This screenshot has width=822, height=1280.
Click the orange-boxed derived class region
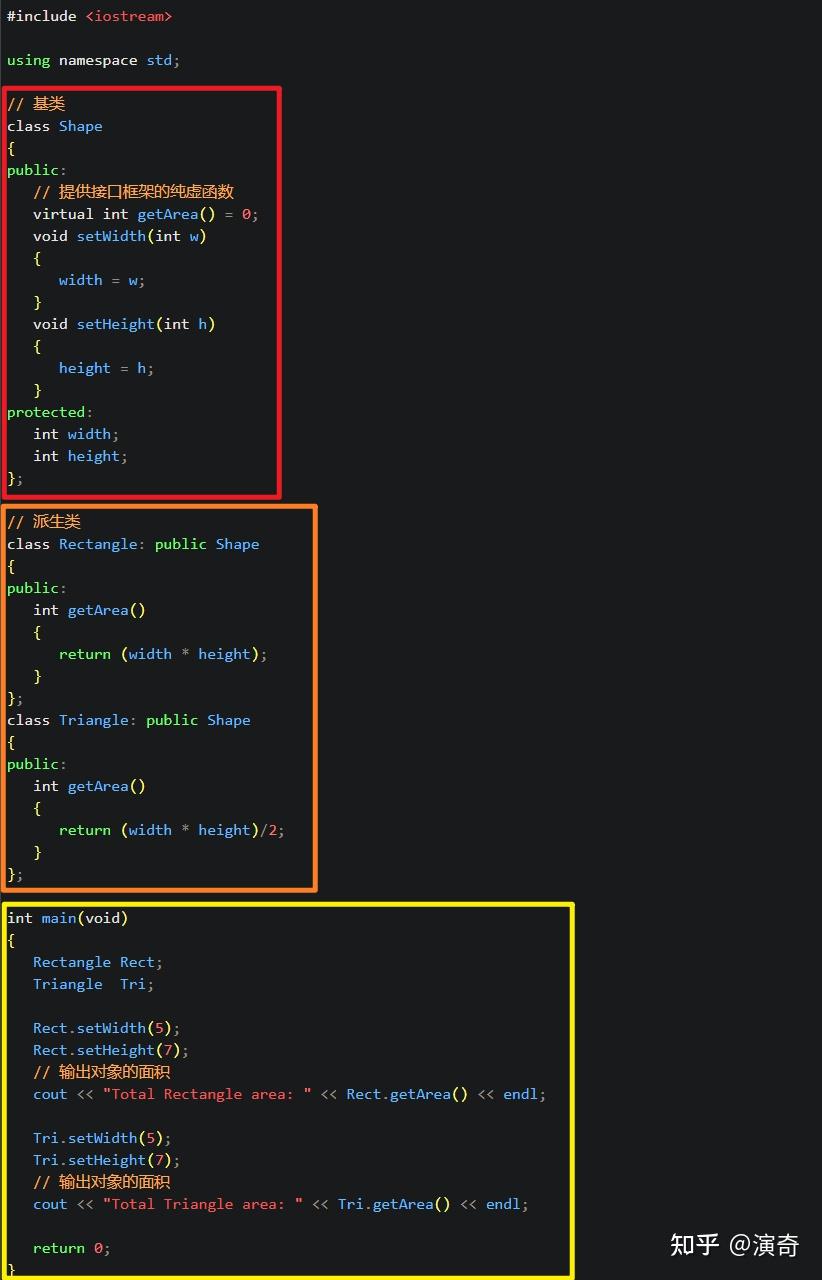[158, 697]
